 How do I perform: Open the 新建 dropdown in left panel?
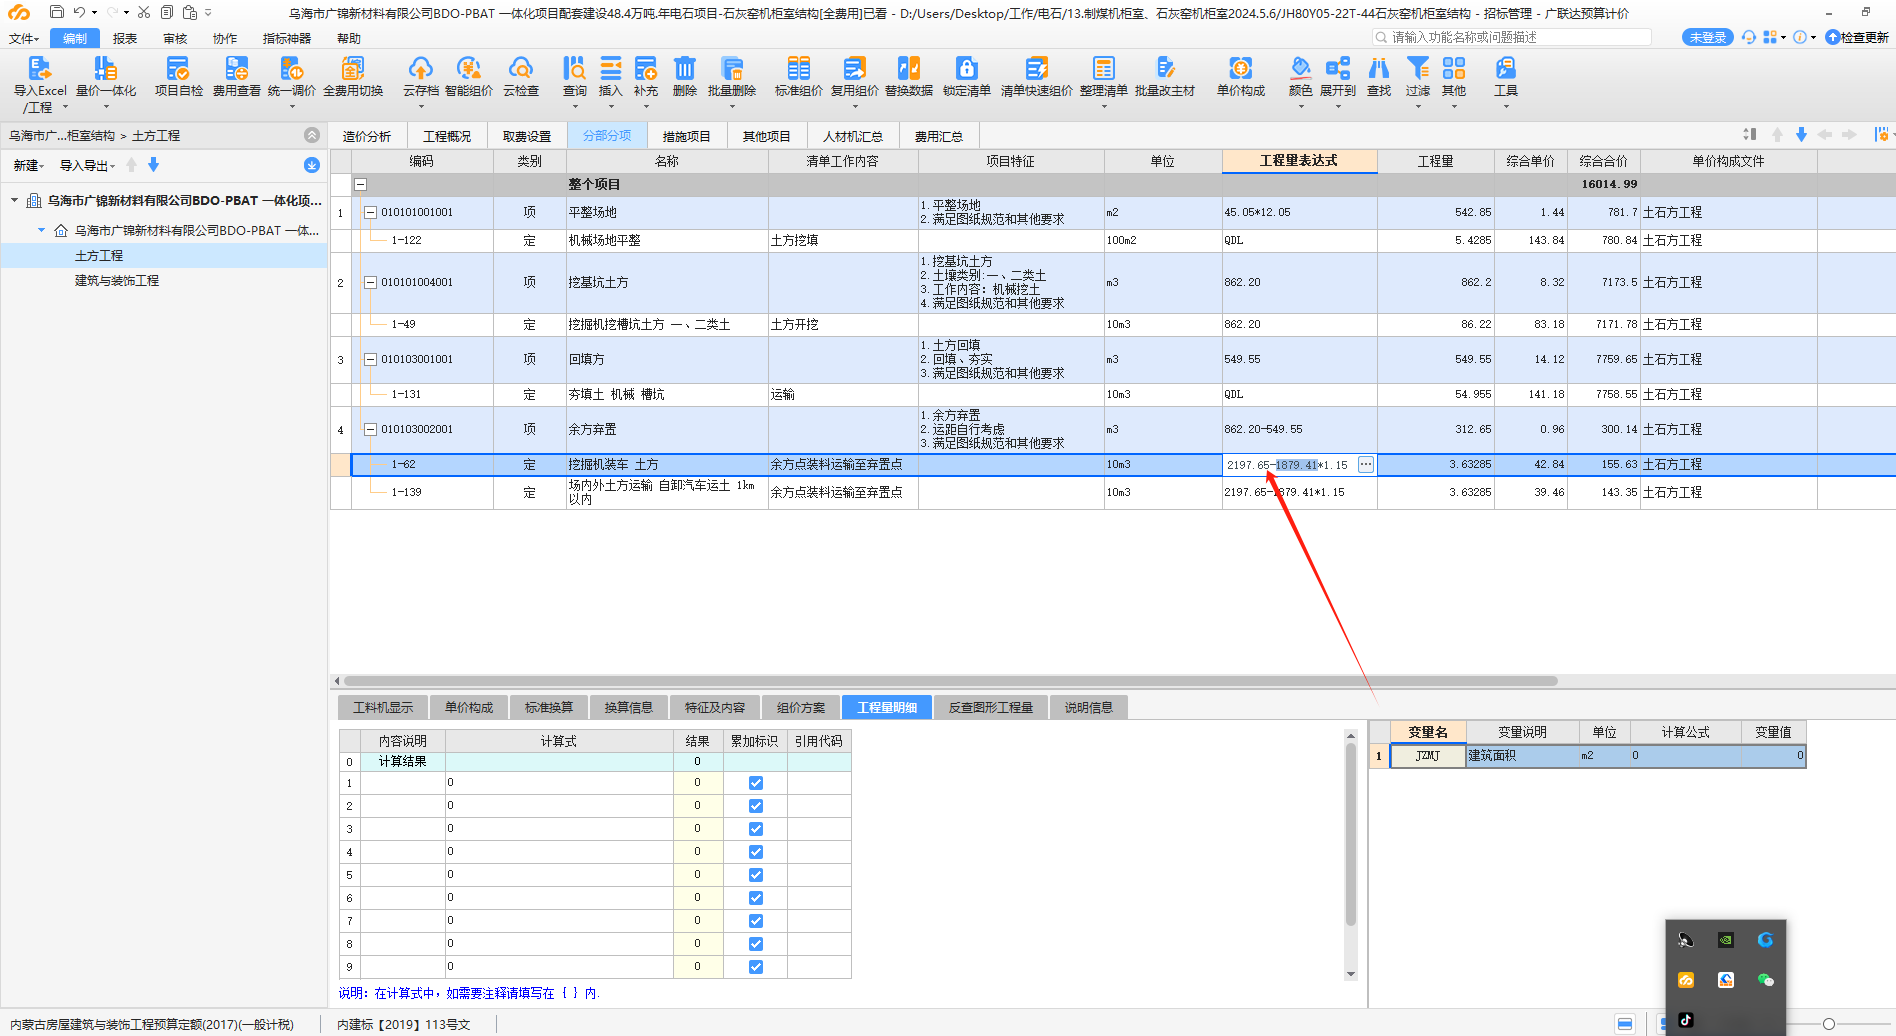28,165
